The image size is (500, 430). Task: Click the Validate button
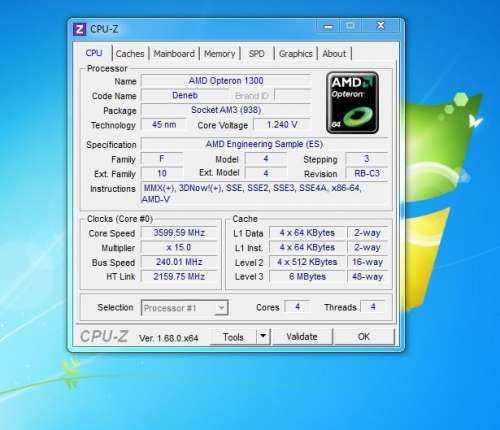click(x=302, y=337)
